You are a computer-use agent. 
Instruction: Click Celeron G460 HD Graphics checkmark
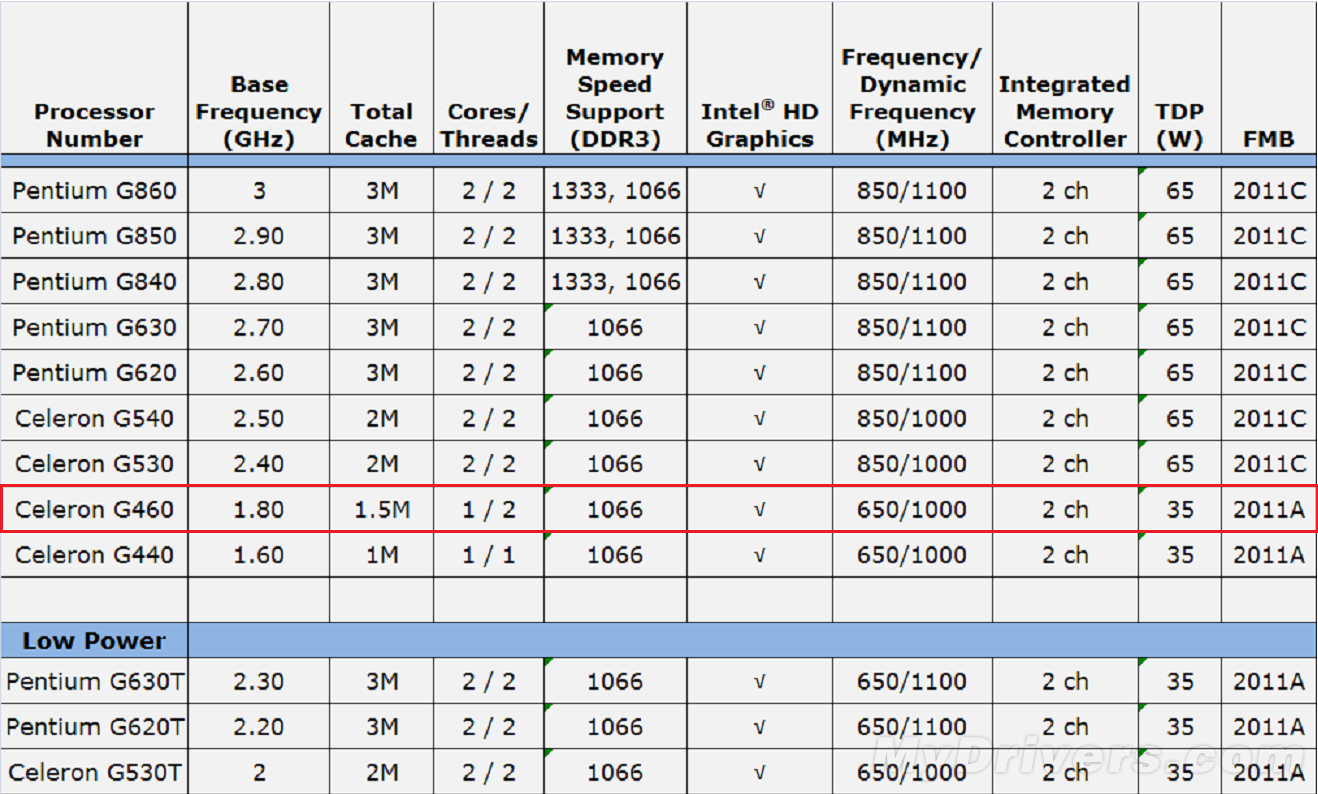pos(759,510)
